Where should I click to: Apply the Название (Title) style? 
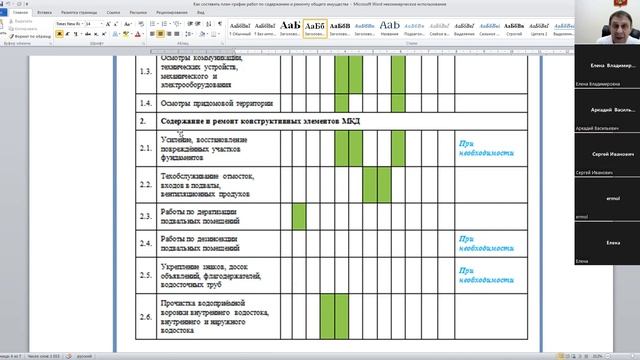point(389,29)
